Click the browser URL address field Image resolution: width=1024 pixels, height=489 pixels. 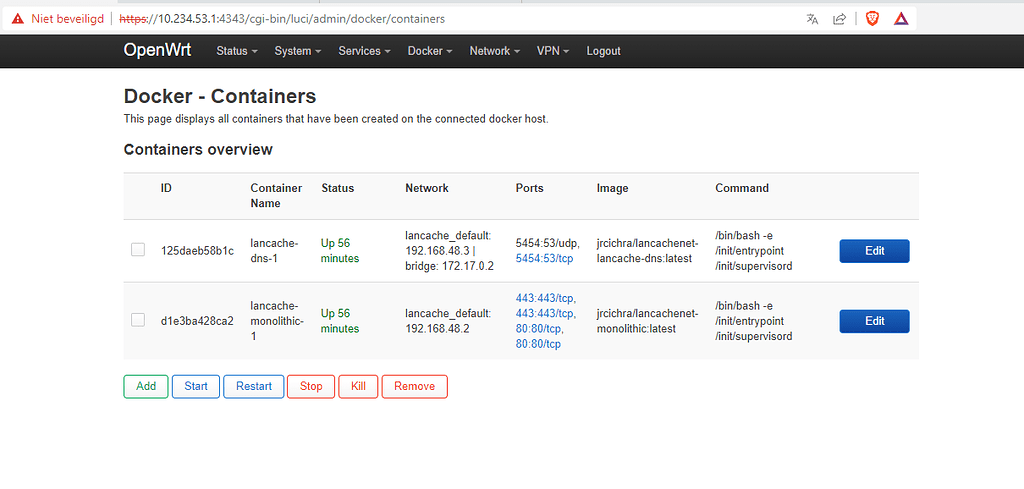click(450, 18)
